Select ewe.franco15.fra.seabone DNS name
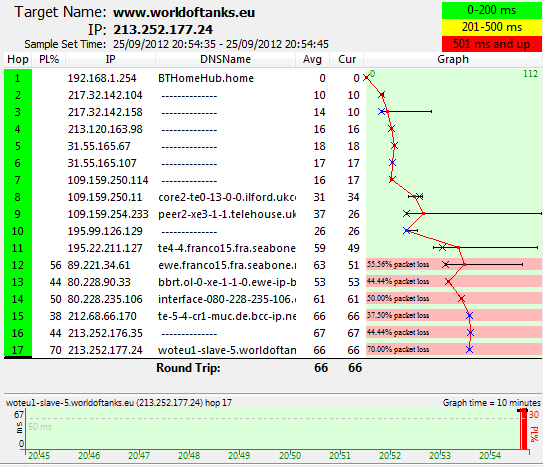Screen dimensions: 543x467 [227, 265]
